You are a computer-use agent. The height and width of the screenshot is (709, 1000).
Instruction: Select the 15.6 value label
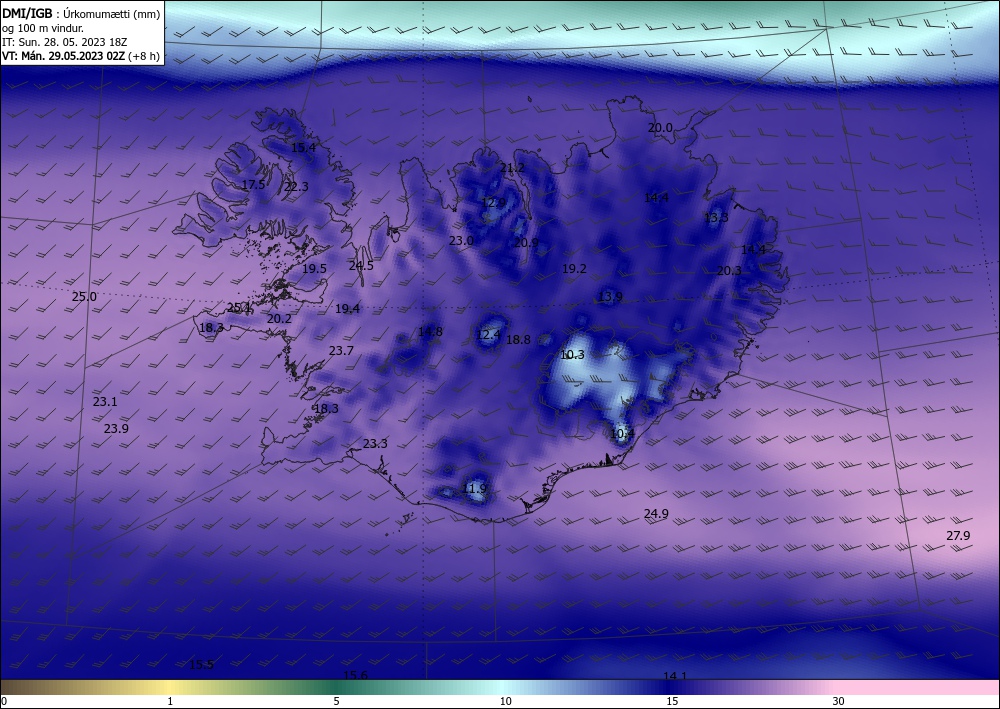coord(356,676)
